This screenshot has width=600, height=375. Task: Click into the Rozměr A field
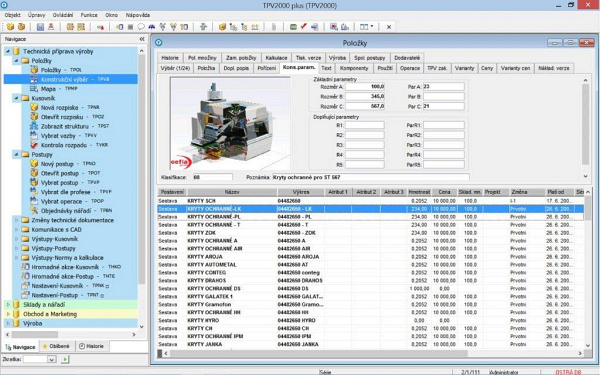[x=365, y=87]
